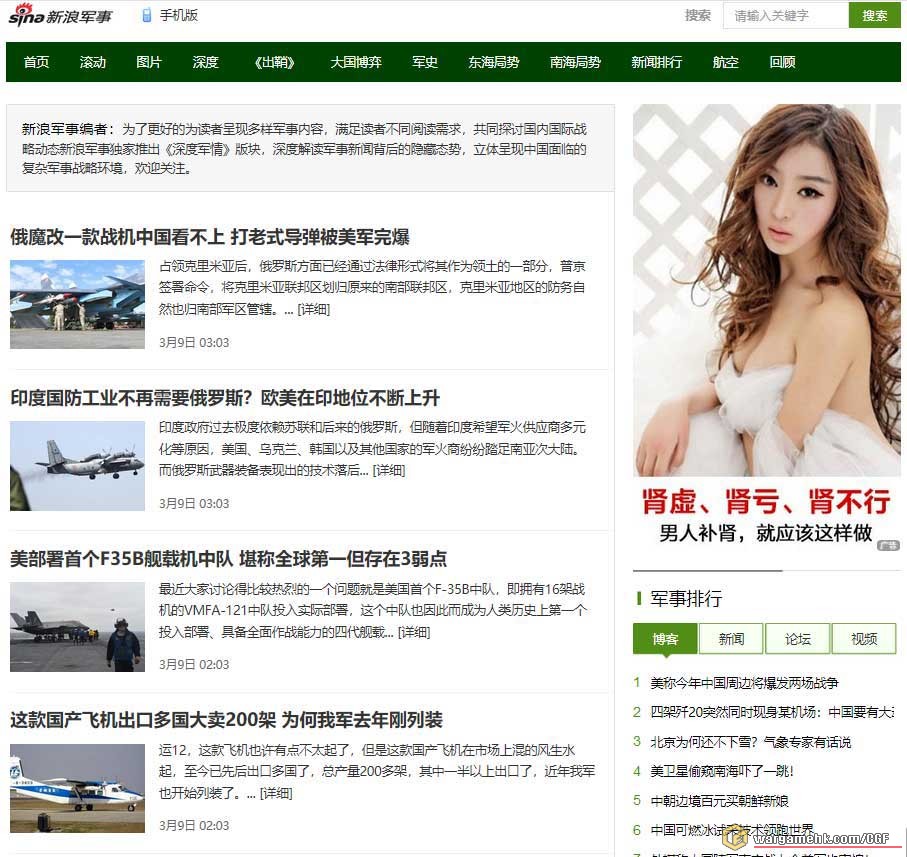907x857 pixels.
Task: Switch to the 视频 ranking tab
Action: pos(863,639)
